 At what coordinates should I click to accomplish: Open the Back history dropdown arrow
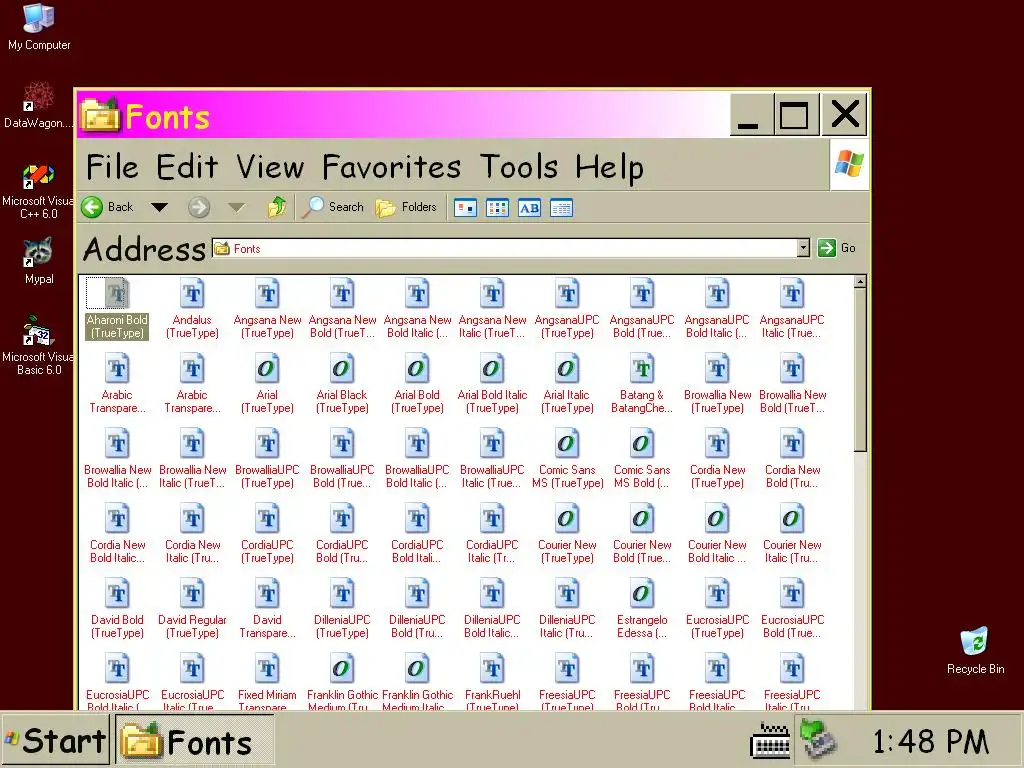click(x=159, y=208)
